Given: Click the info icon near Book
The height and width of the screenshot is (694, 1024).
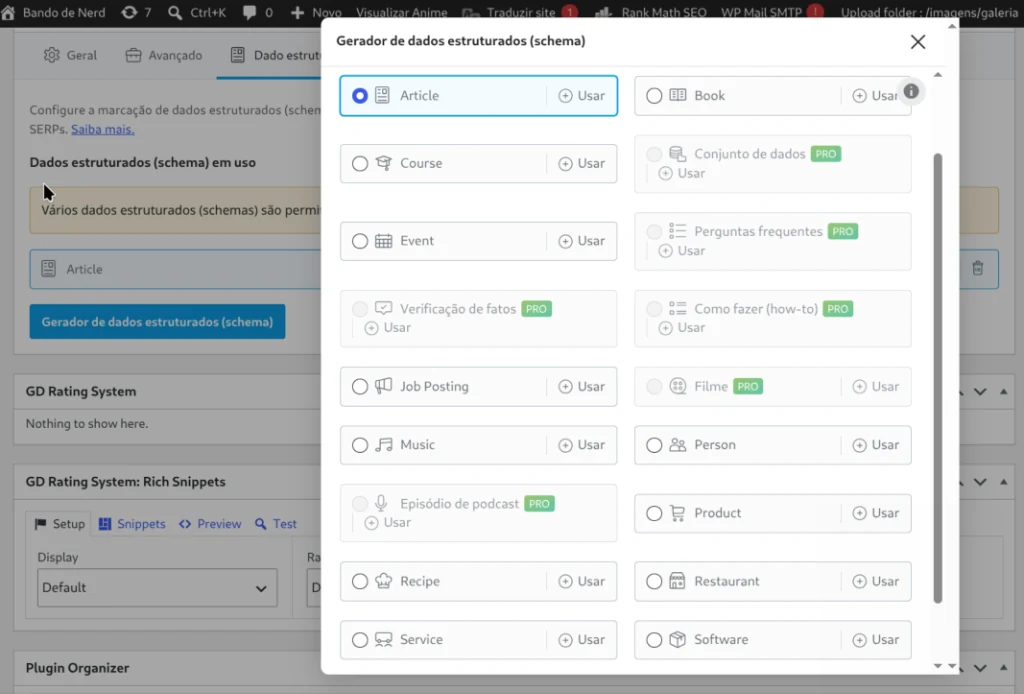Looking at the screenshot, I should pyautogui.click(x=911, y=91).
